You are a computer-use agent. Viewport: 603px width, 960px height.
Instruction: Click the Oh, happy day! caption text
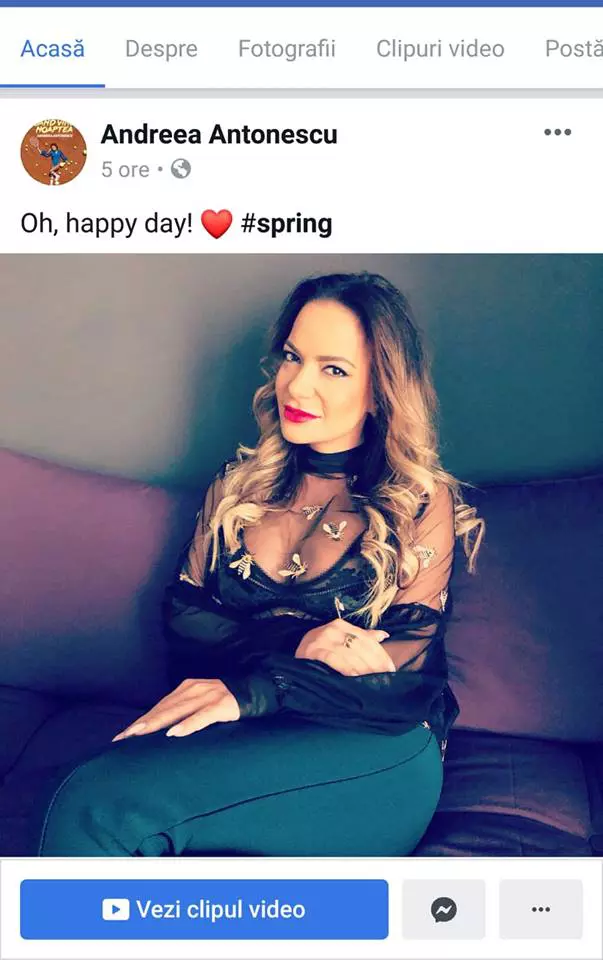(107, 224)
